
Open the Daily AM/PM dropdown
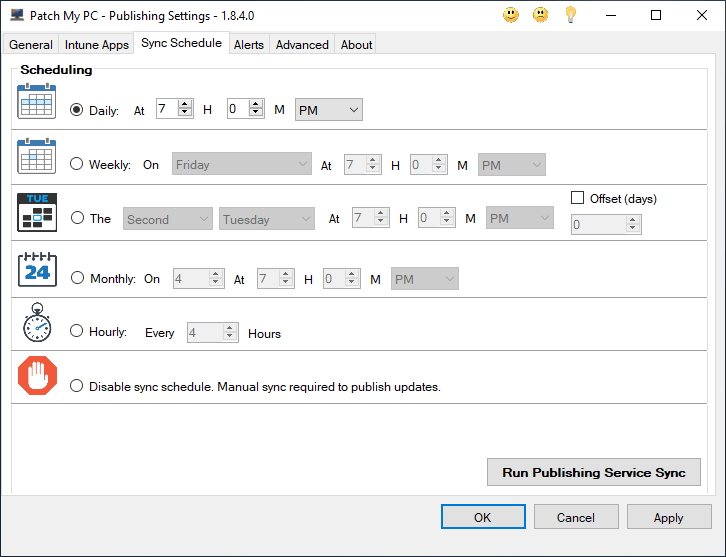coord(329,110)
